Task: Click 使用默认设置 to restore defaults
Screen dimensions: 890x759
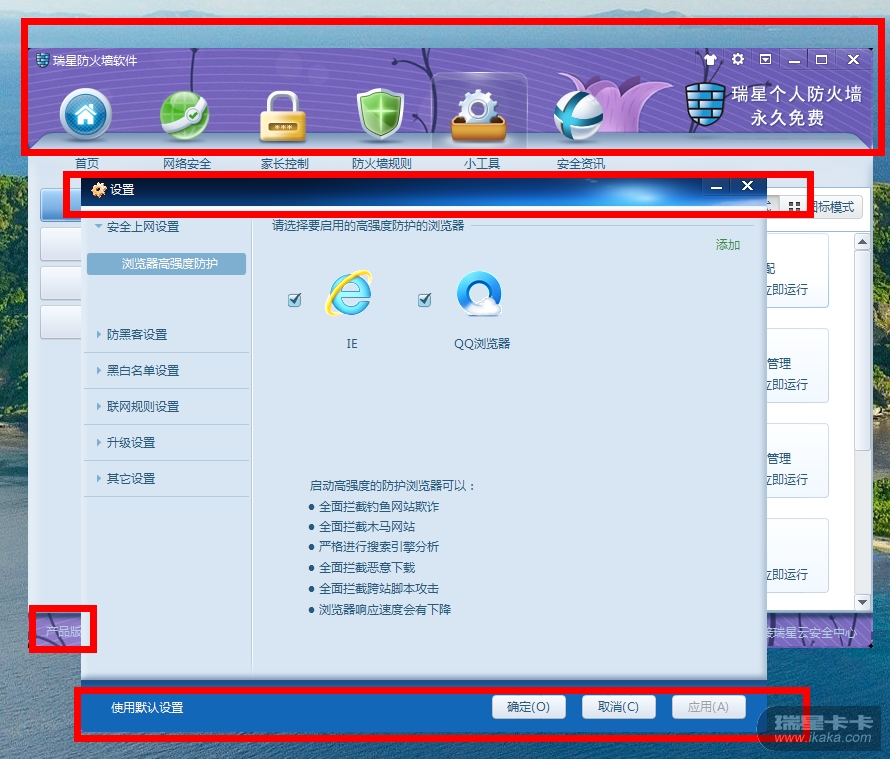Action: 147,707
